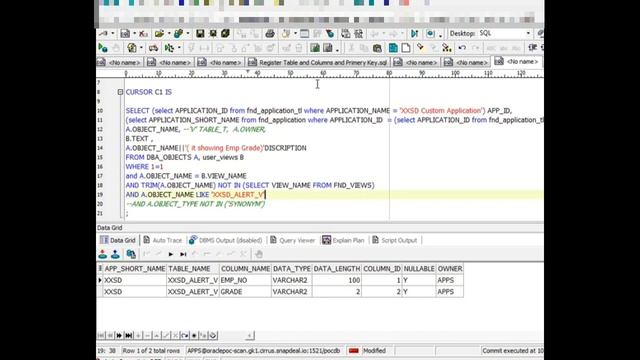The height and width of the screenshot is (360, 640).
Task: Click the new session connection icon
Action: point(103,33)
